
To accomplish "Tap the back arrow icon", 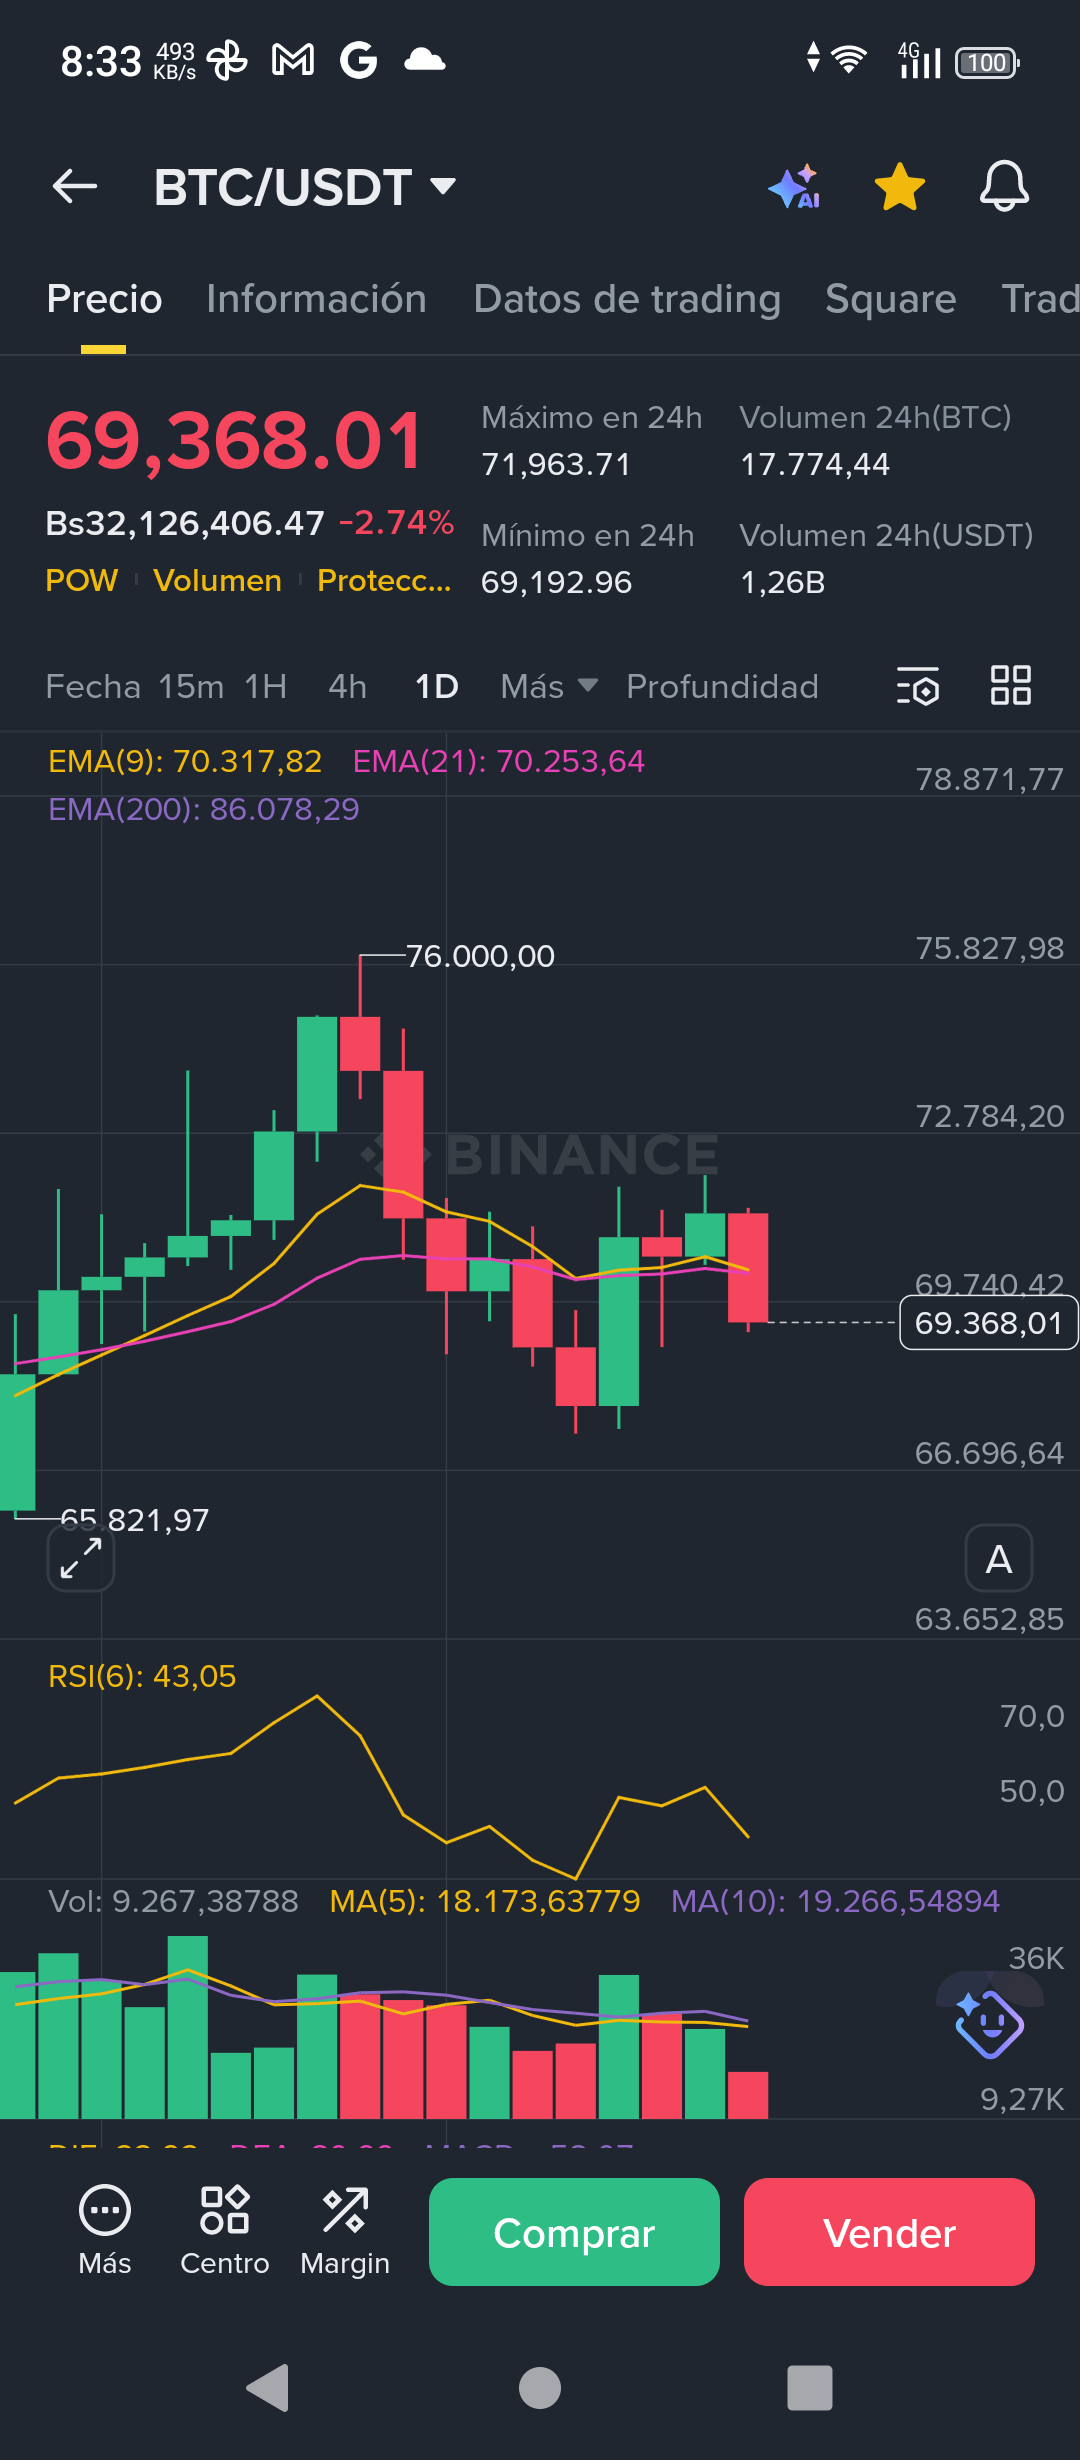I will point(75,186).
